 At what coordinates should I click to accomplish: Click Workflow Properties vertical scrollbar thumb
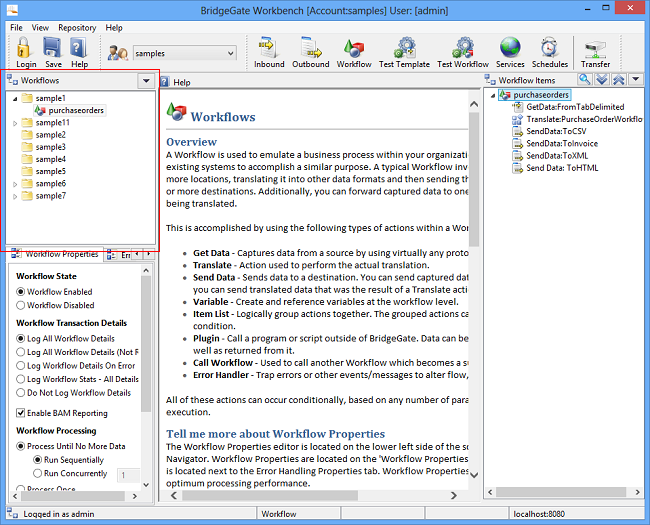(146, 344)
